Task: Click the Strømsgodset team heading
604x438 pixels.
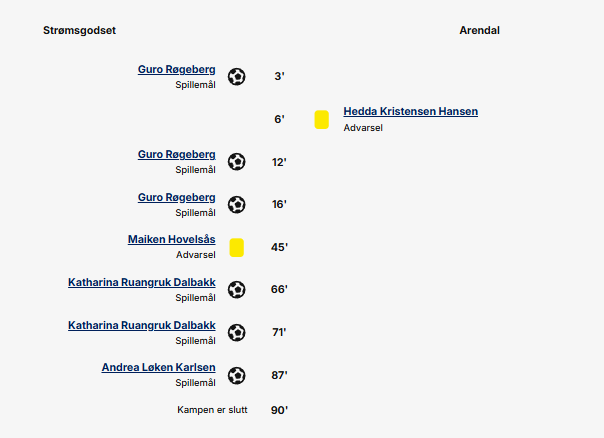Action: pos(79,30)
